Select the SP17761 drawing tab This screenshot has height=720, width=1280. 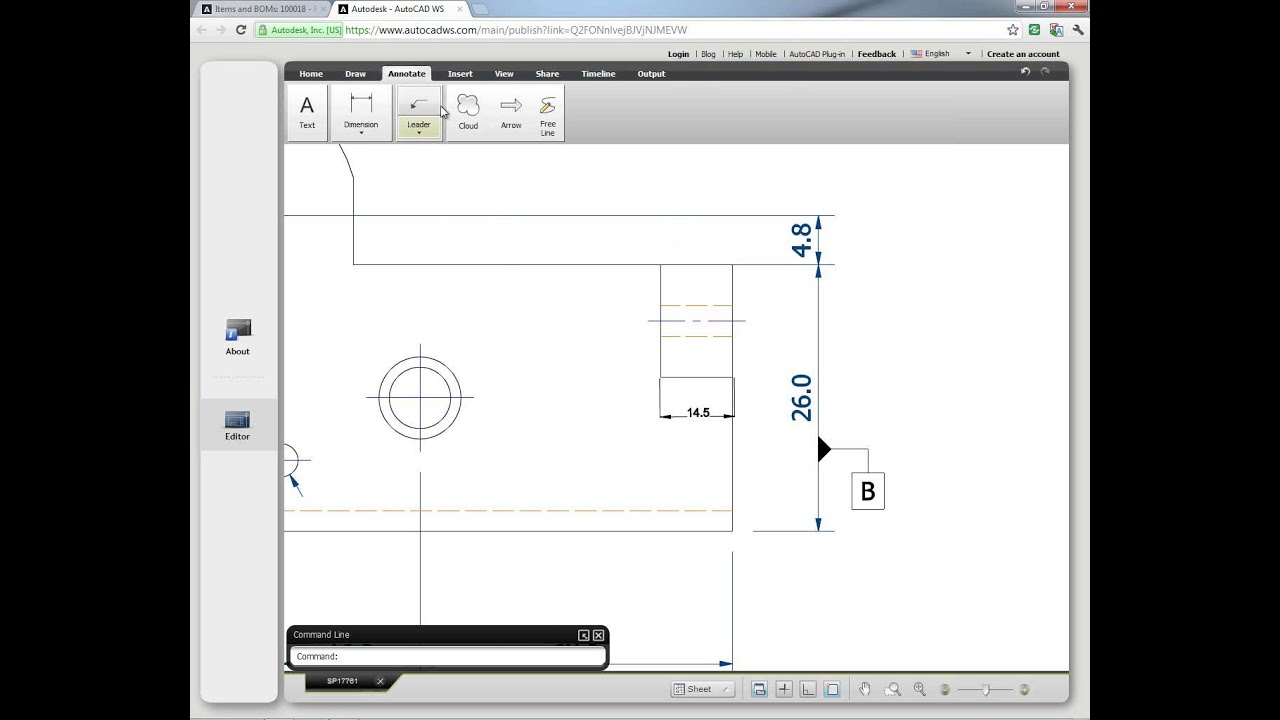pyautogui.click(x=341, y=681)
